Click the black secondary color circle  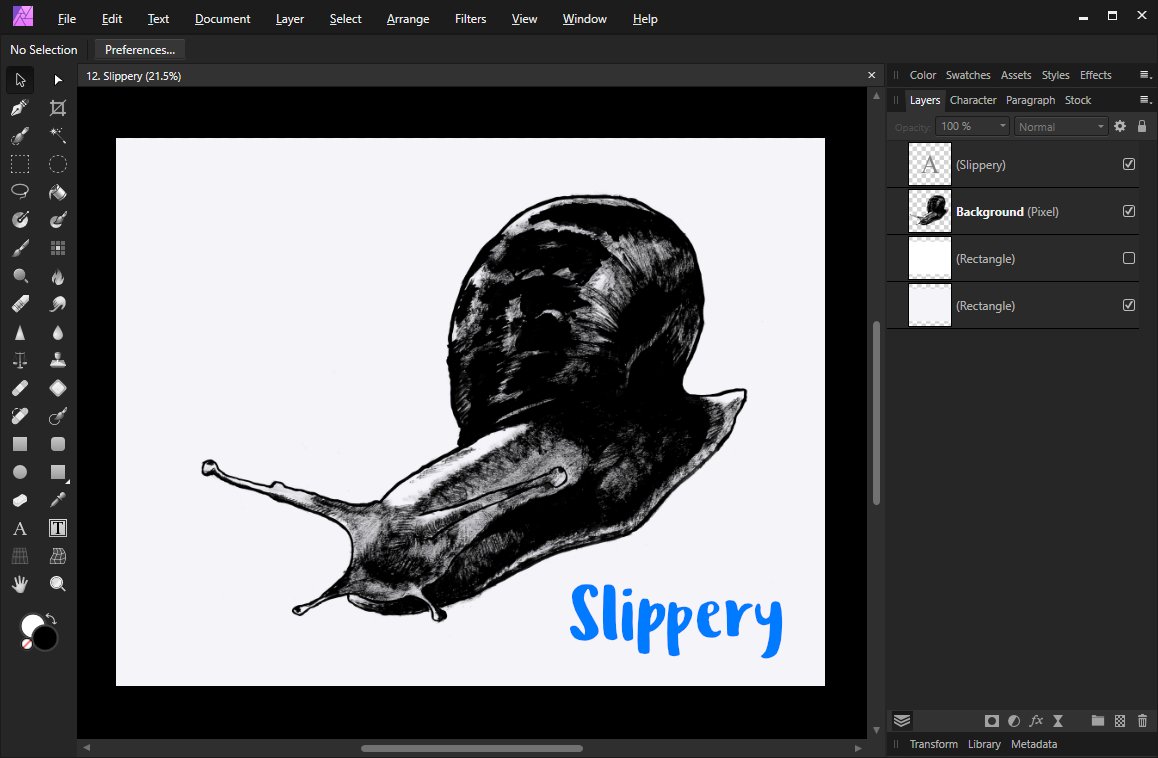pyautogui.click(x=45, y=638)
